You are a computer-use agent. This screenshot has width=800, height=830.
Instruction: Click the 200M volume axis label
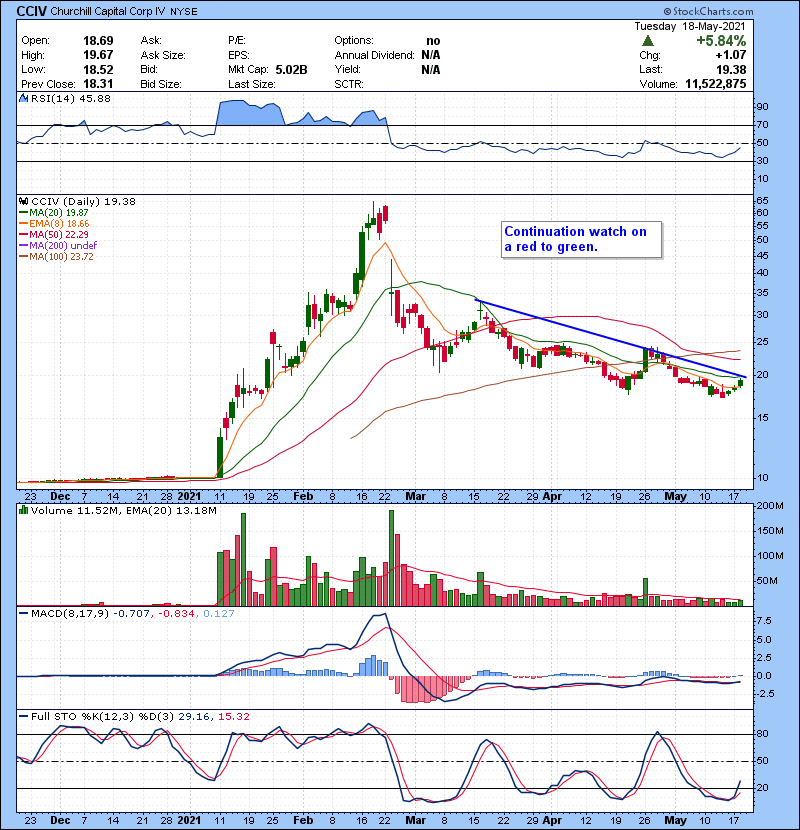[770, 506]
